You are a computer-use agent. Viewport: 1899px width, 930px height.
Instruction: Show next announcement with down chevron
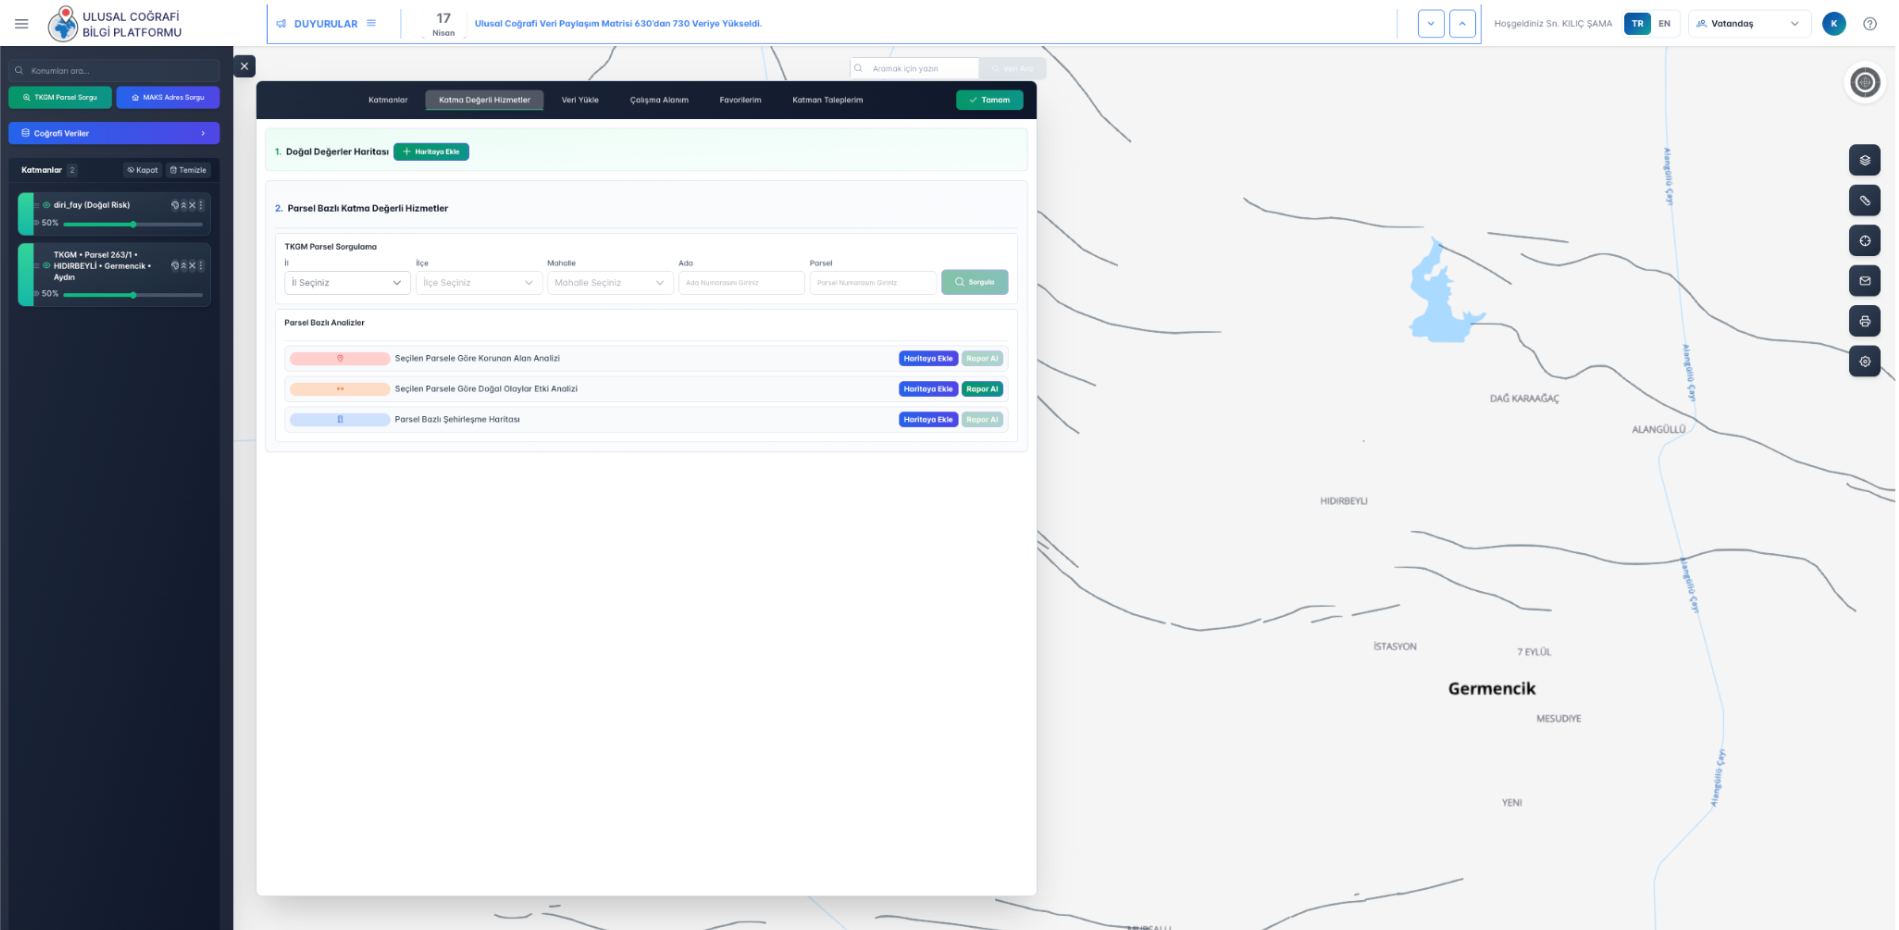1431,24
